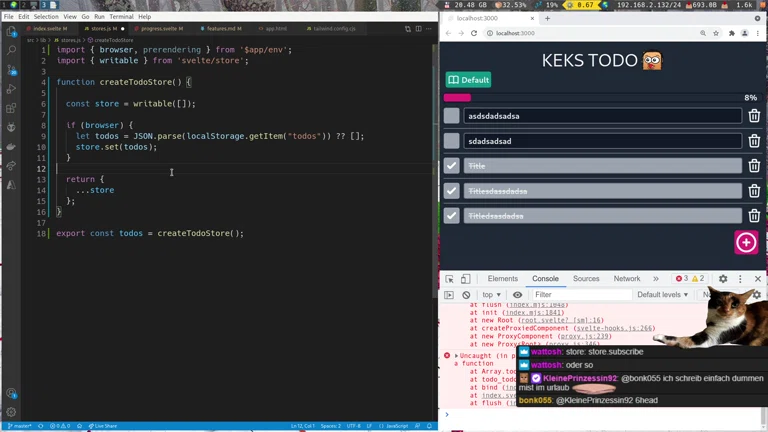The image size is (768, 432).
Task: Uncheck the 'Titledsasdadsa' todo checkbox
Action: coord(452,216)
